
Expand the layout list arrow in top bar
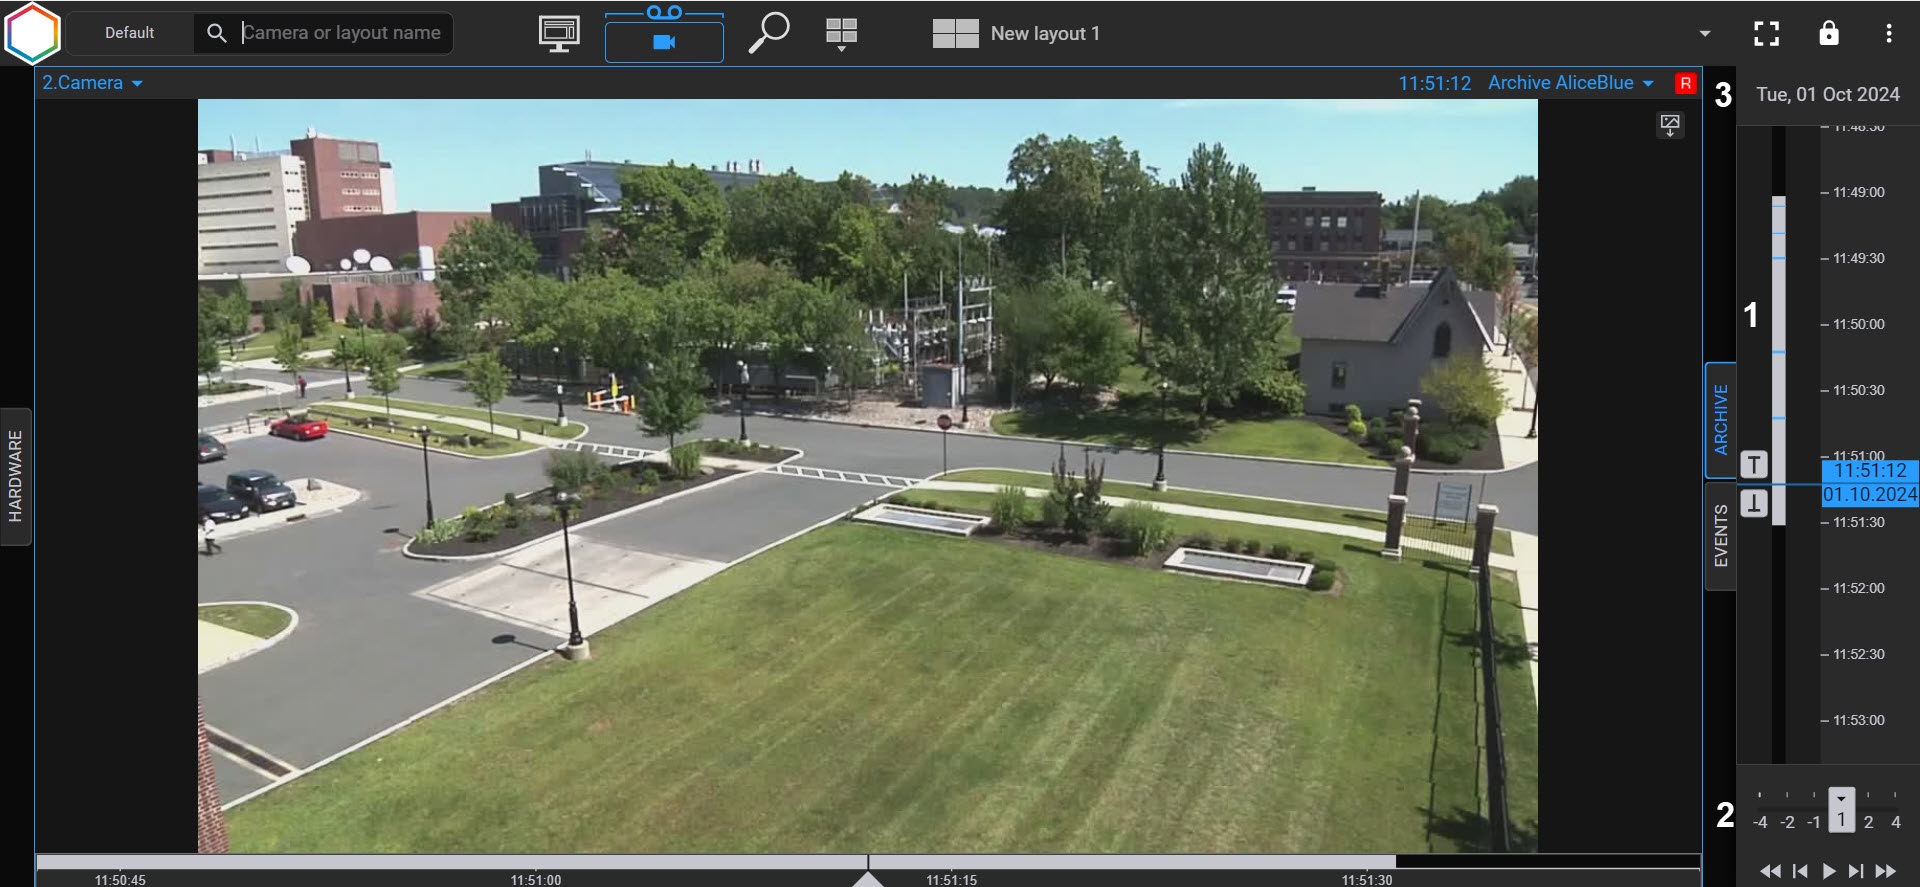(1705, 33)
